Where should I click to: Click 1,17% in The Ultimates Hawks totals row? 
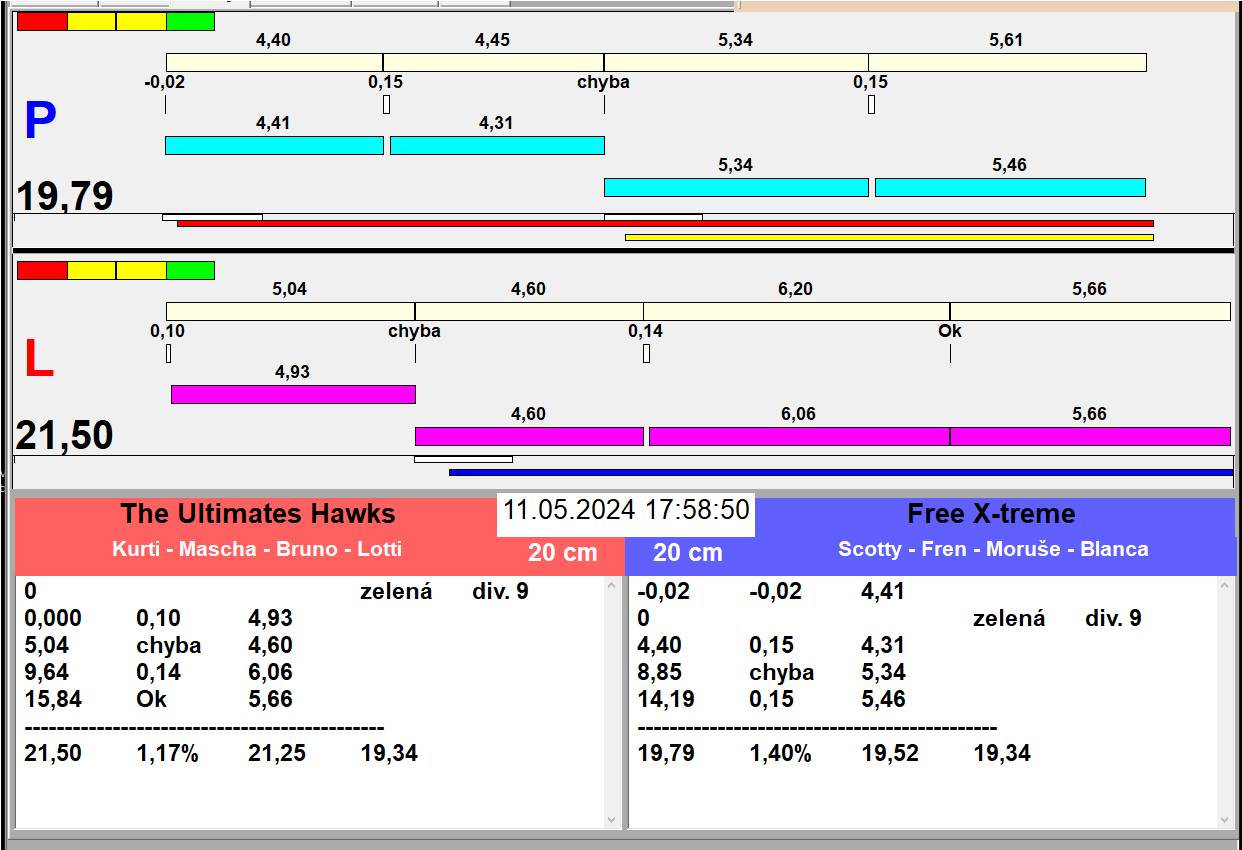168,753
